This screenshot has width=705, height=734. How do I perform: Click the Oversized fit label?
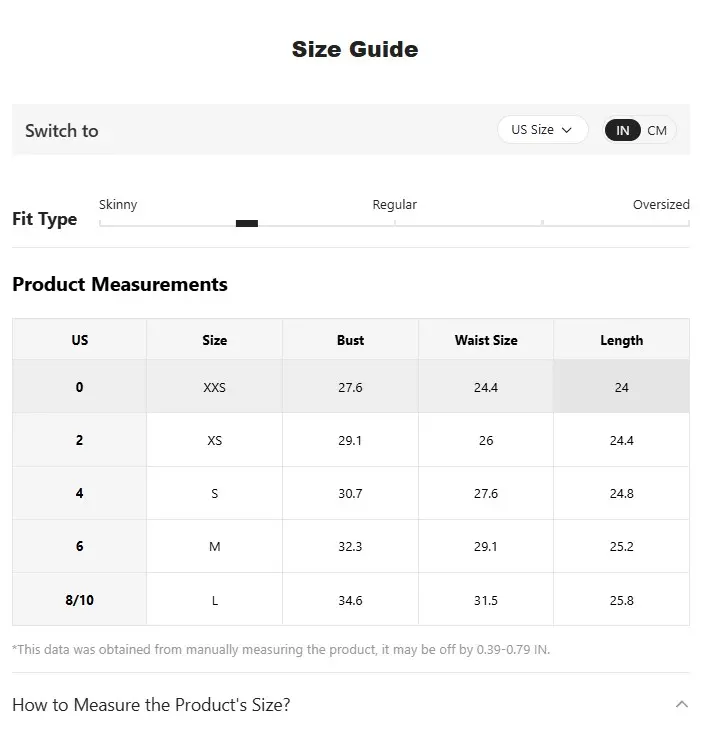tap(661, 204)
